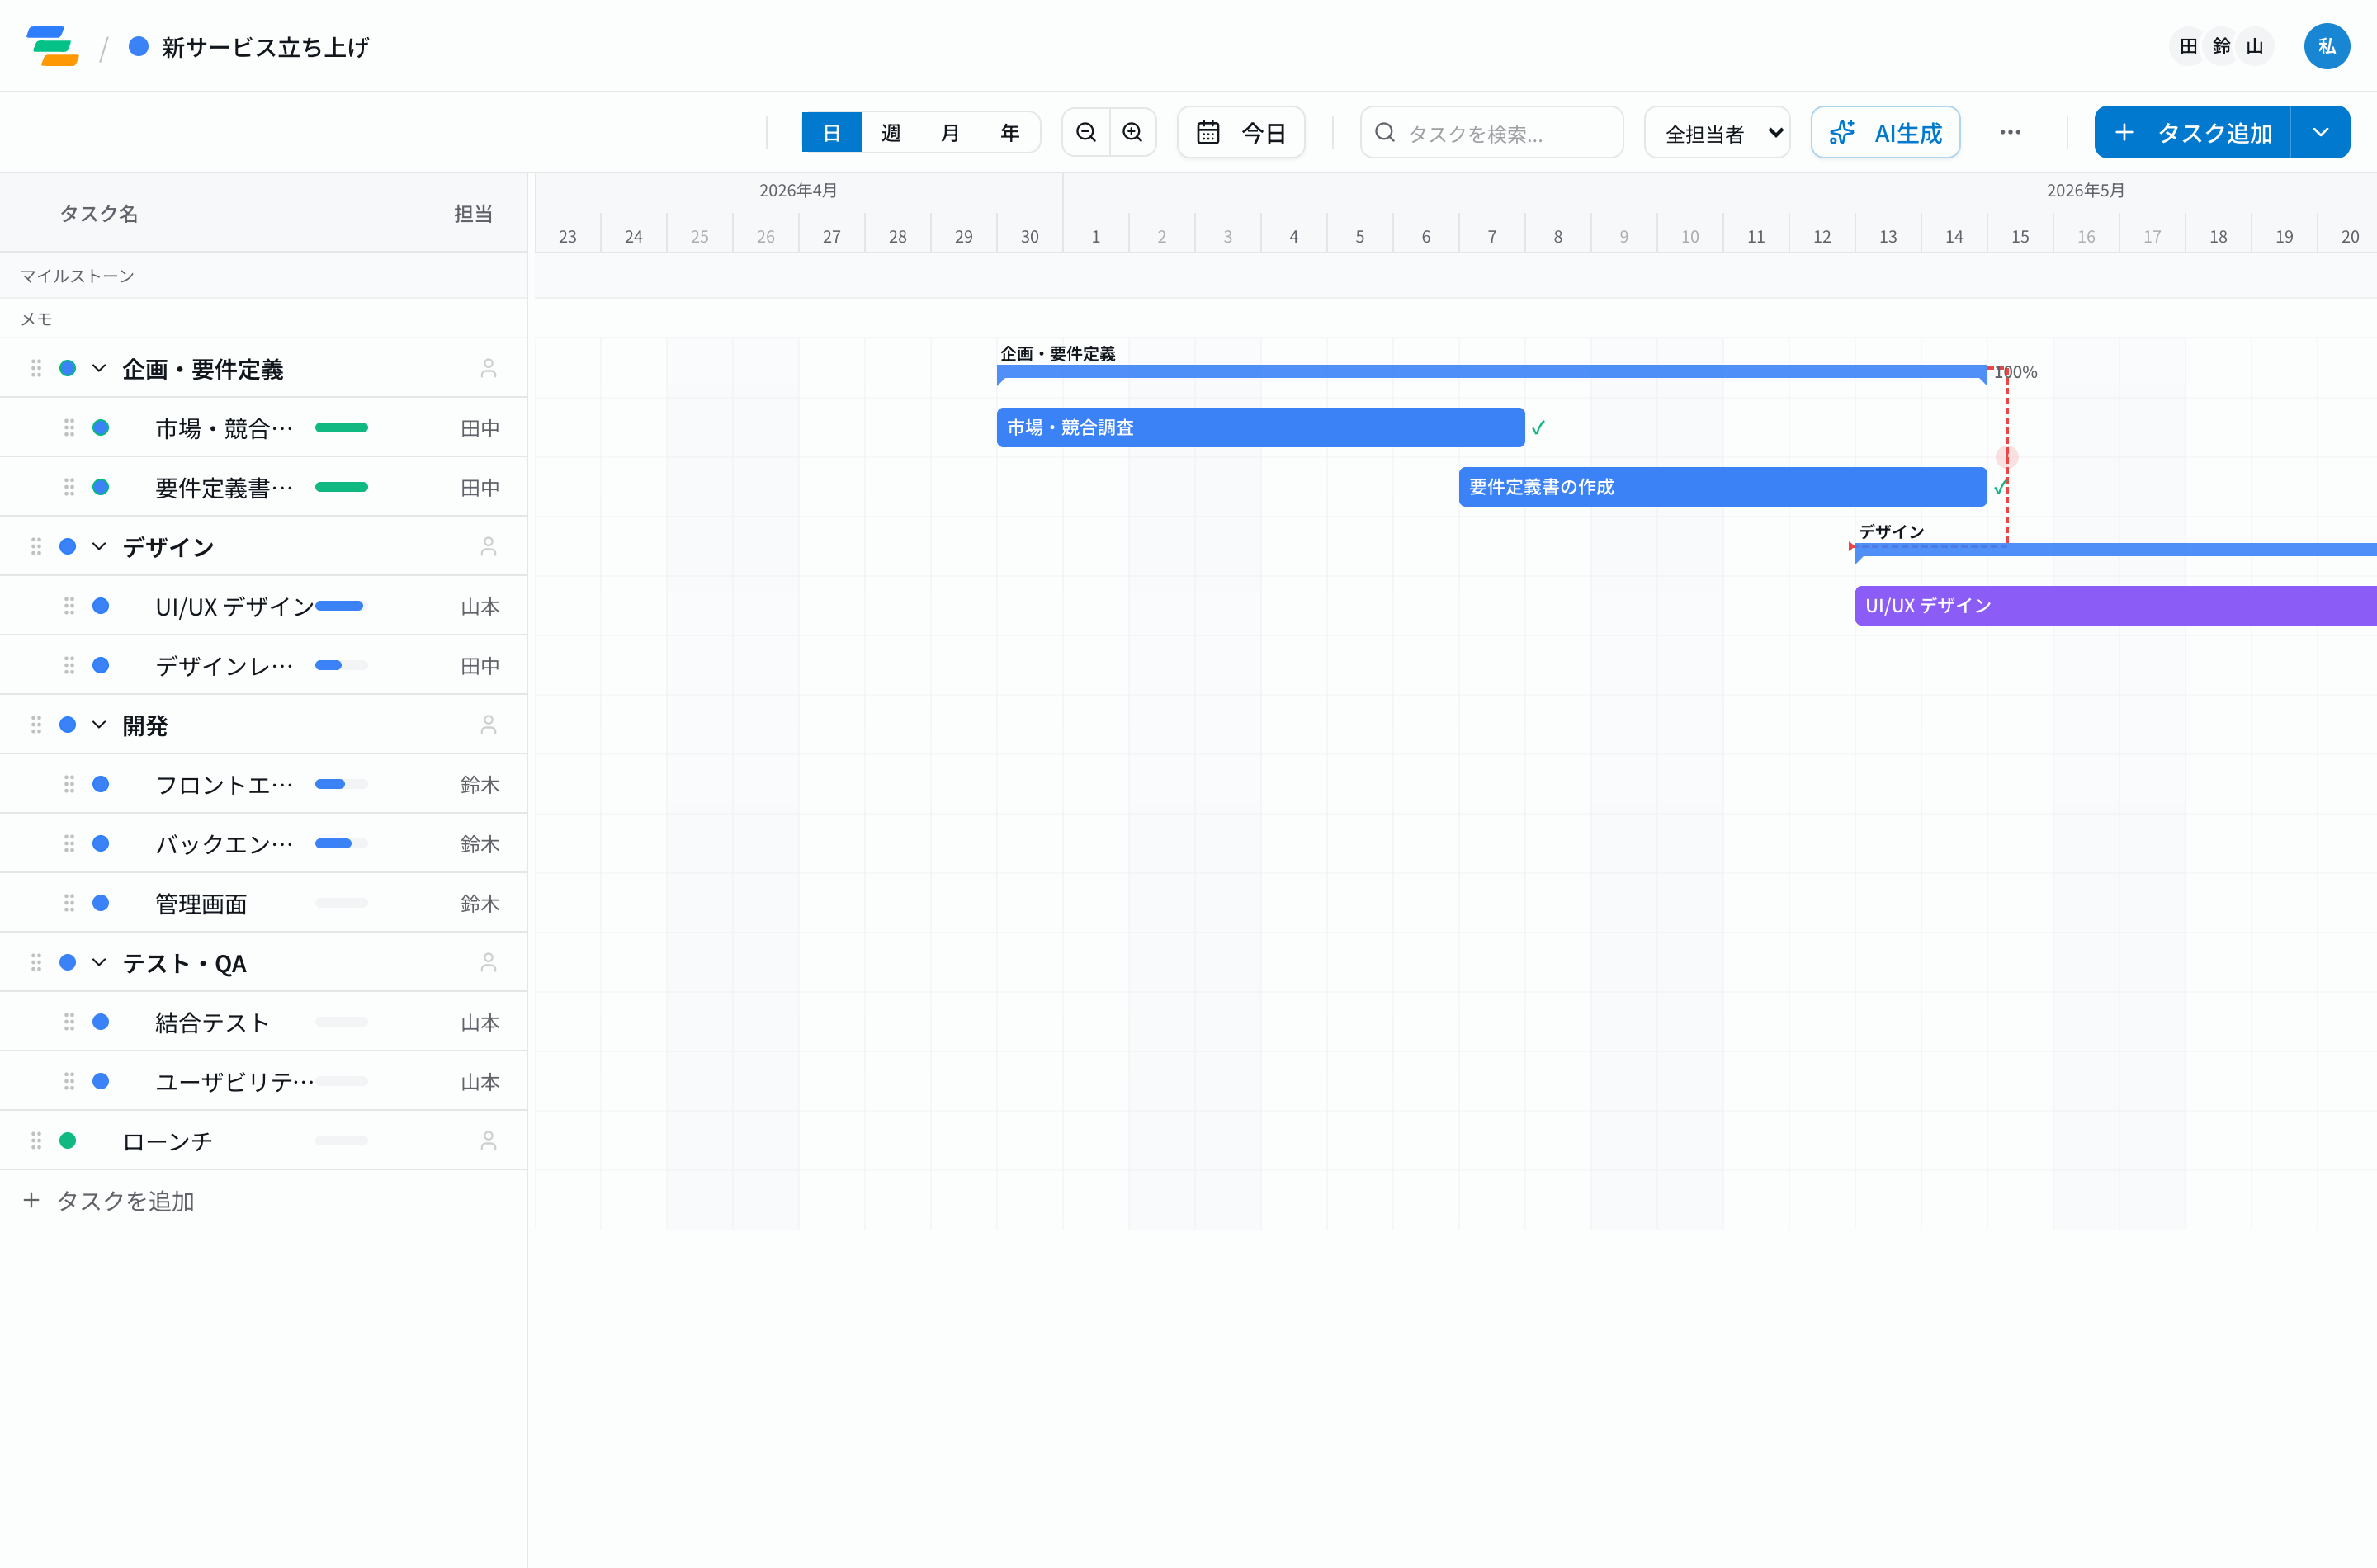Open the 全担当者 assignee filter dropdown
This screenshot has height=1568, width=2377.
pyautogui.click(x=1716, y=132)
